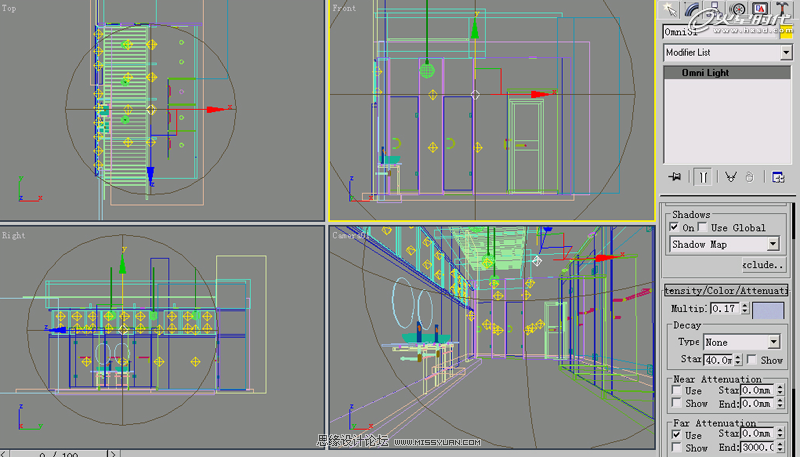Open the Modify command panel tab
The image size is (800, 457).
(x=692, y=9)
